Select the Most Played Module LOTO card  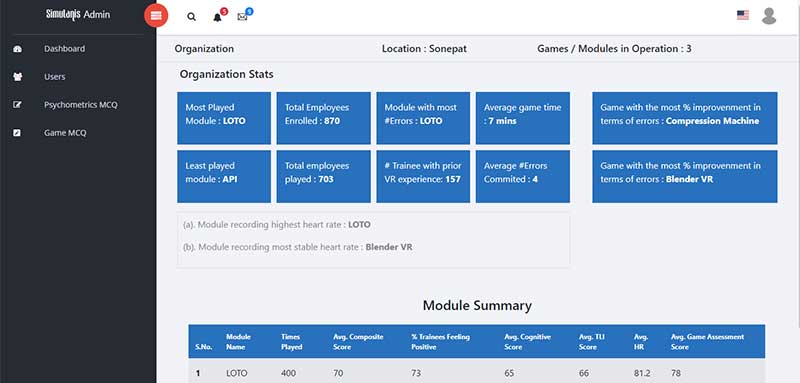tap(224, 118)
